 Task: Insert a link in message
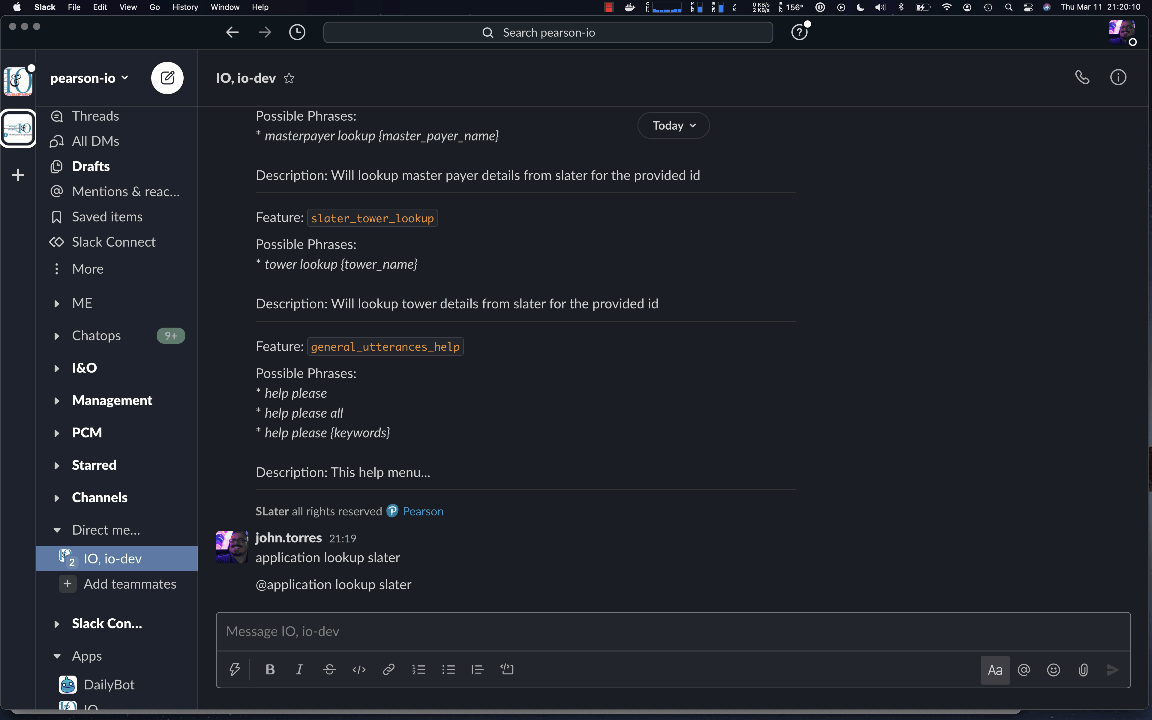coord(389,669)
